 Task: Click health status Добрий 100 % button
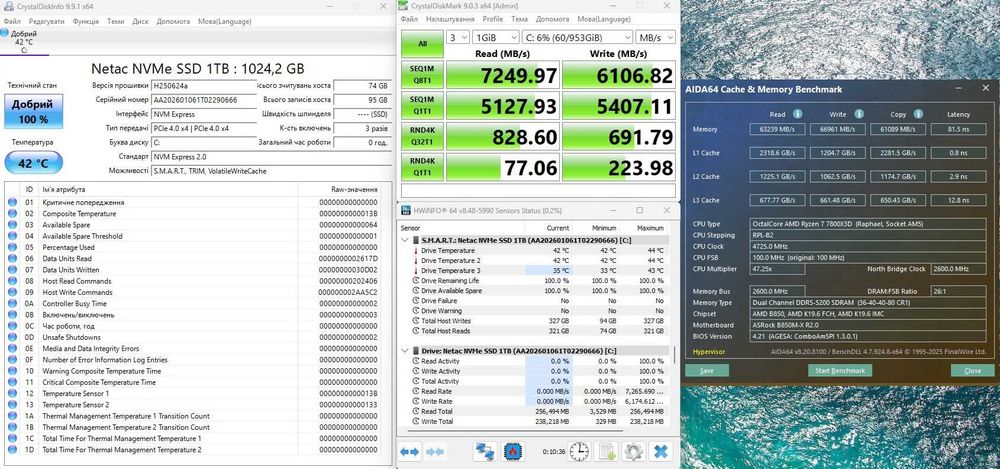click(x=34, y=111)
